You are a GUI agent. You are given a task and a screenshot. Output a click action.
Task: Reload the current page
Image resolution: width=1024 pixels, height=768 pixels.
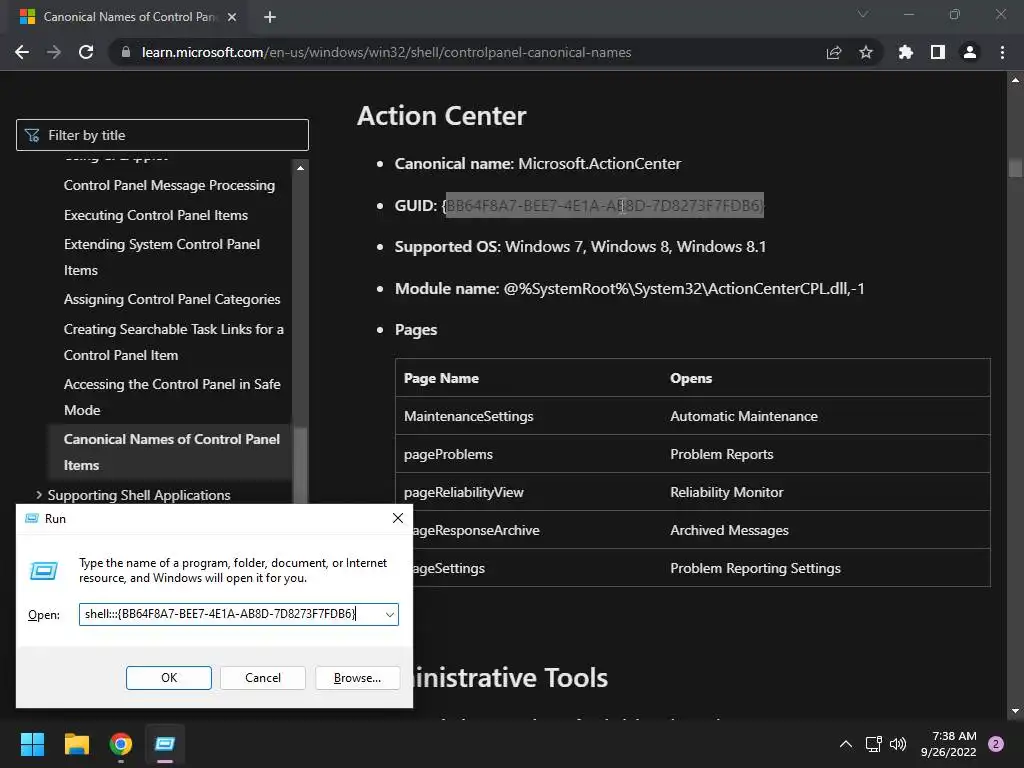pyautogui.click(x=86, y=52)
